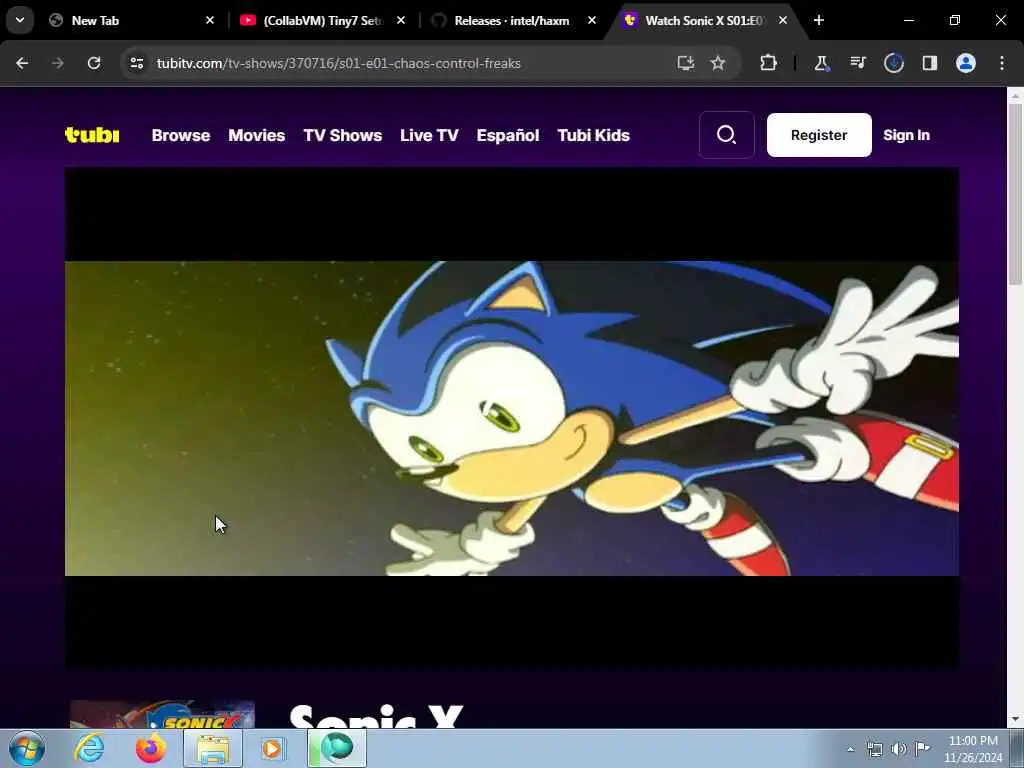Open TV Shows section
The width and height of the screenshot is (1024, 768).
tap(343, 135)
